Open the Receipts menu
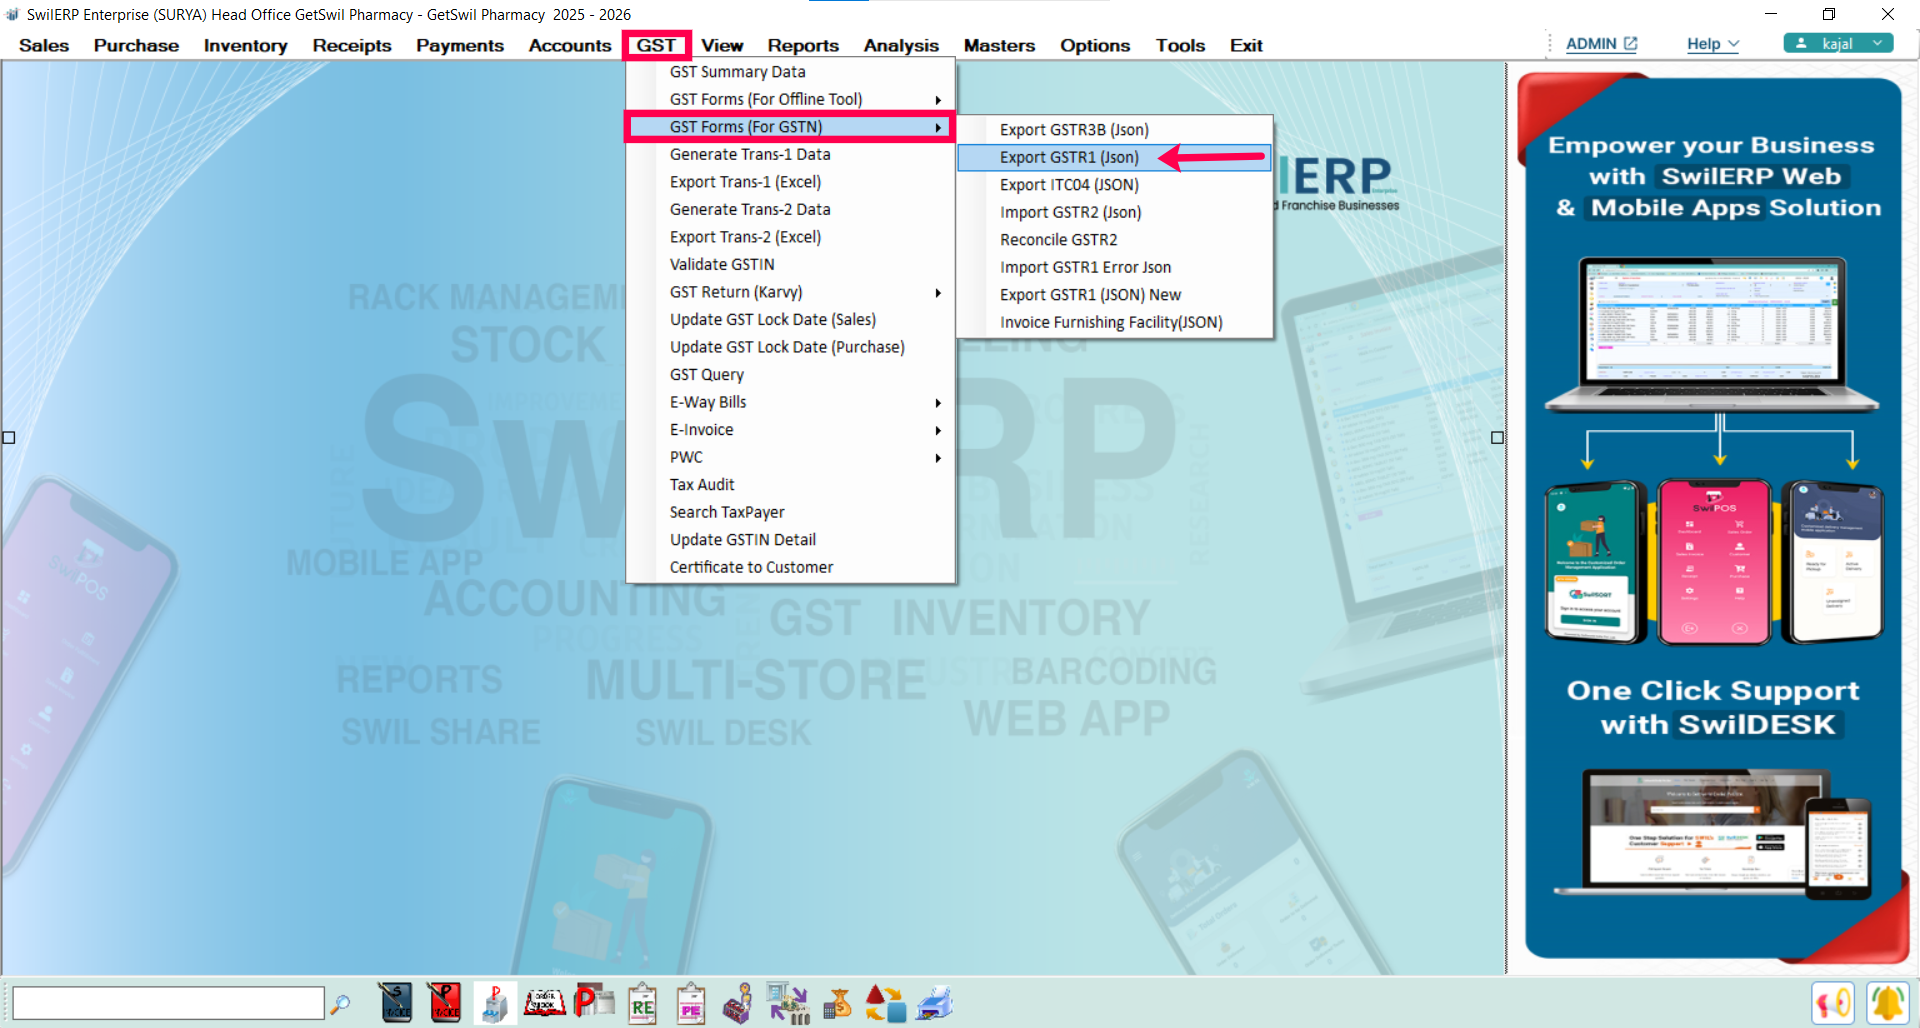1920x1028 pixels. (x=352, y=45)
